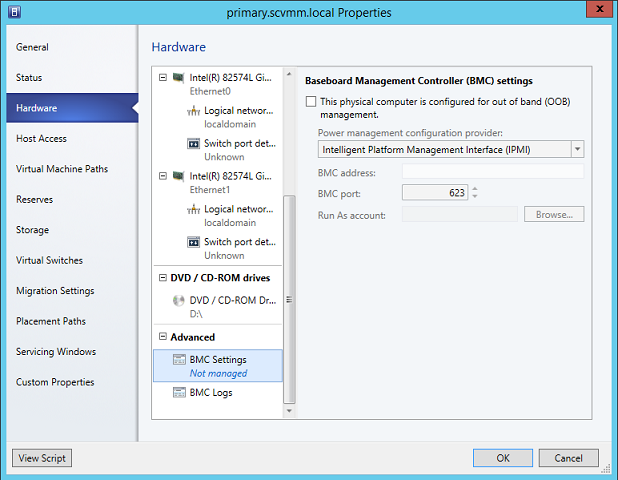
Task: Click the window icon in the title bar
Action: [14, 13]
